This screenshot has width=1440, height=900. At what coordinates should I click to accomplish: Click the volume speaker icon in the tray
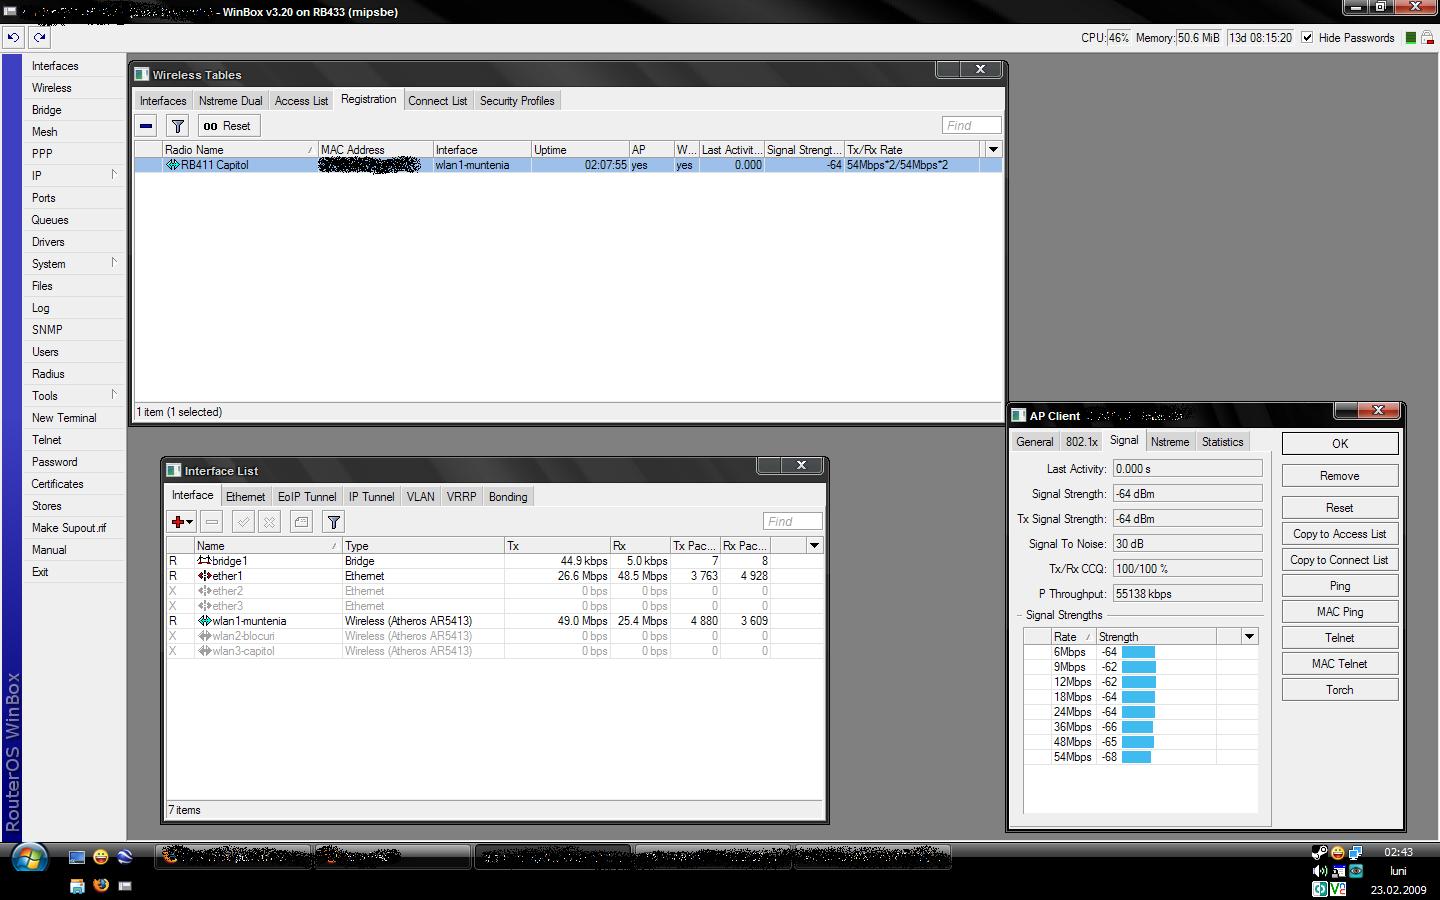[1320, 871]
